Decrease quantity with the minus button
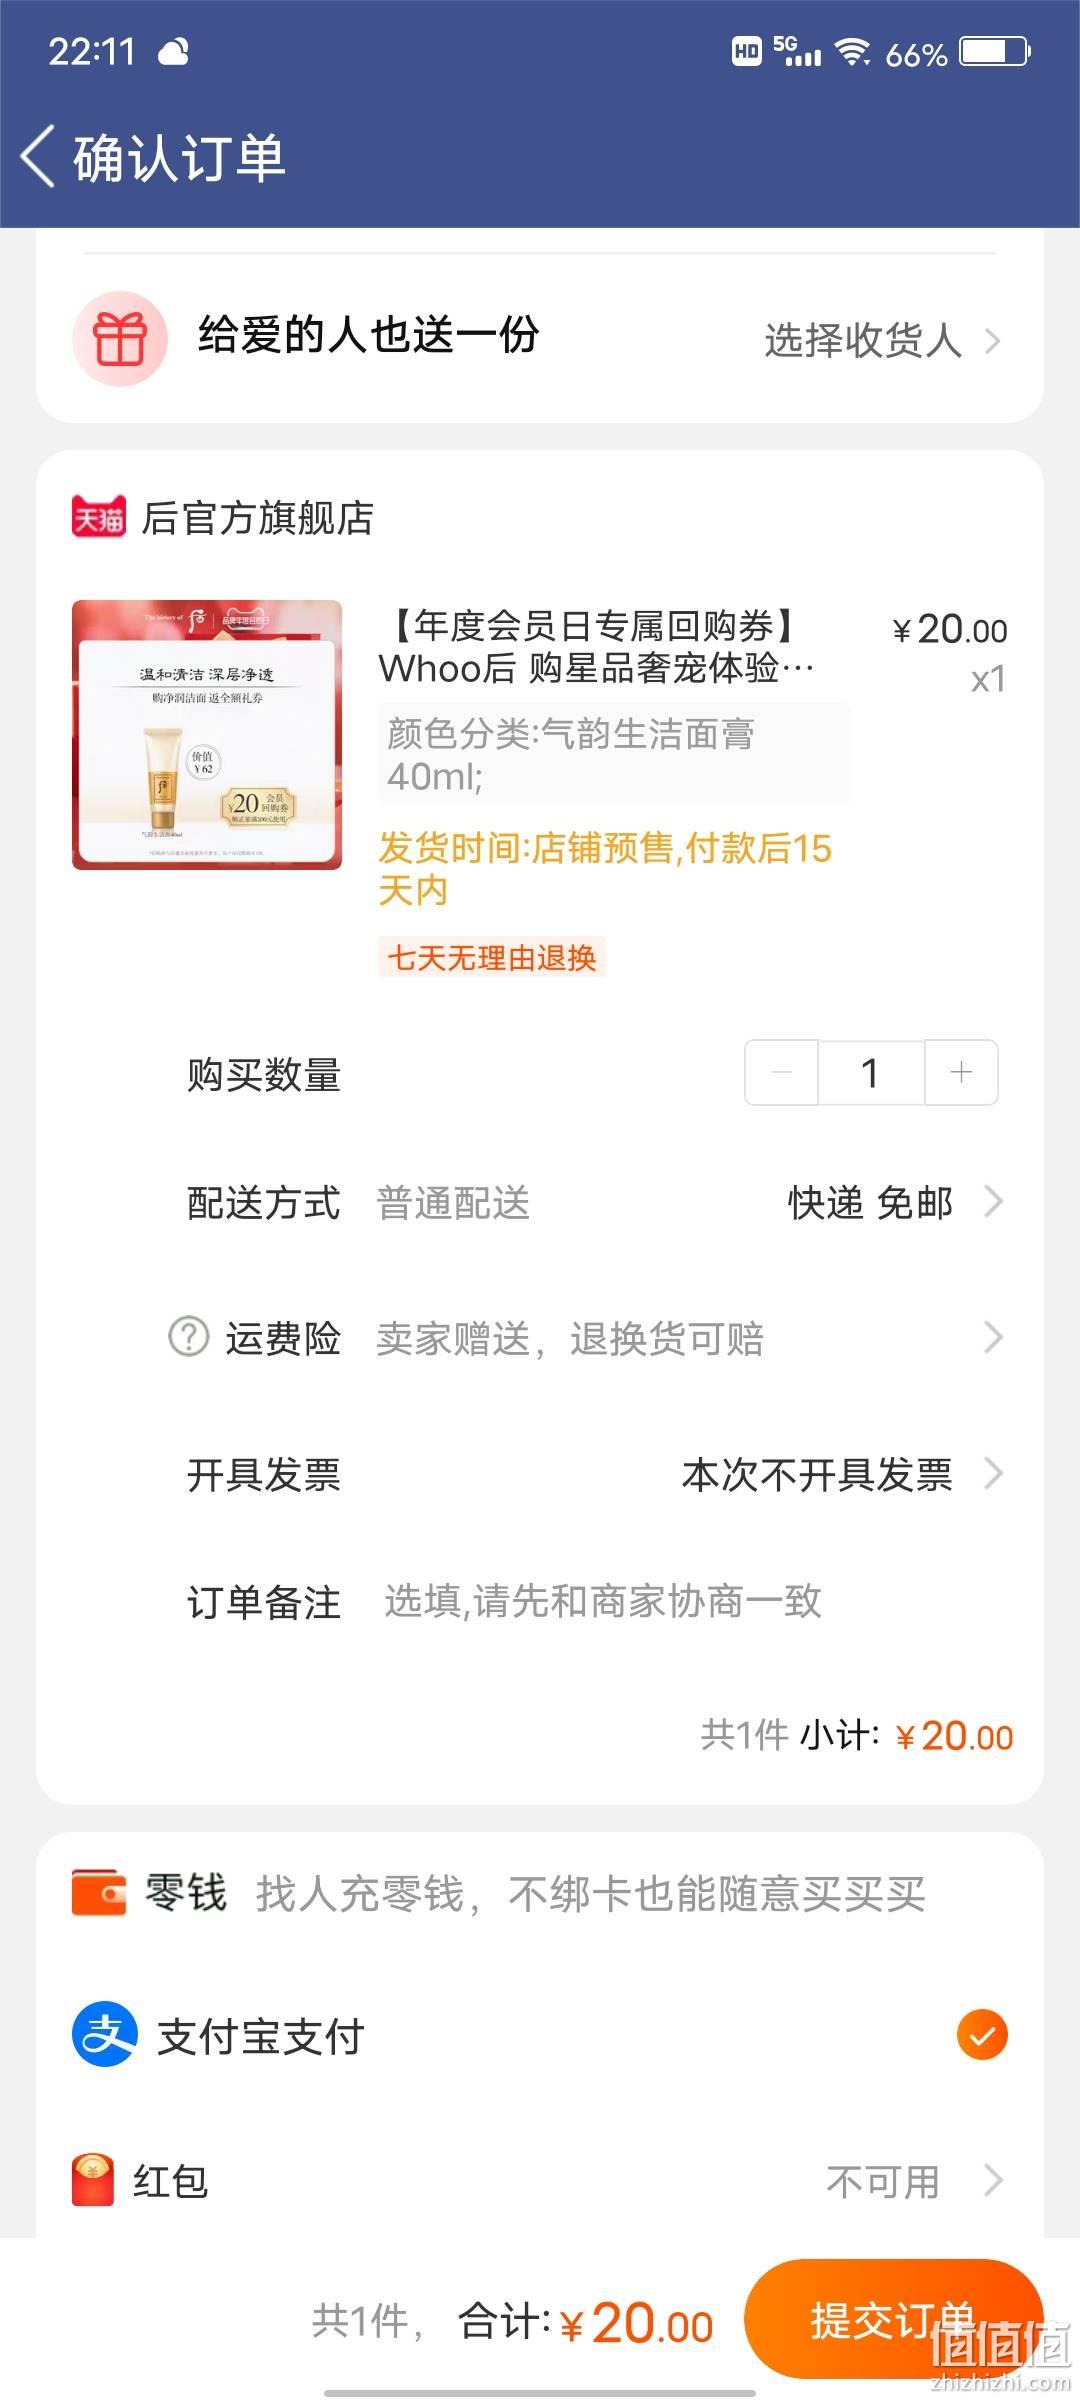The height and width of the screenshot is (2400, 1080). (x=782, y=1073)
